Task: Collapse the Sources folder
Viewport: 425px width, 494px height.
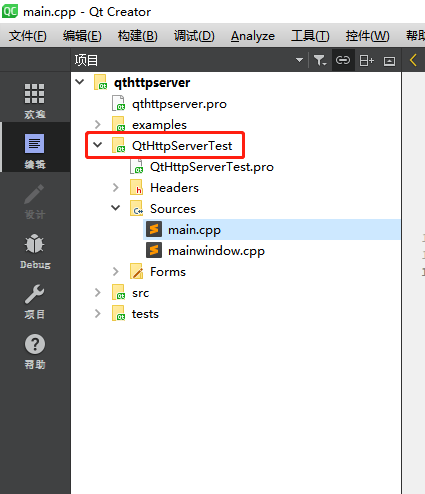Action: [x=115, y=208]
